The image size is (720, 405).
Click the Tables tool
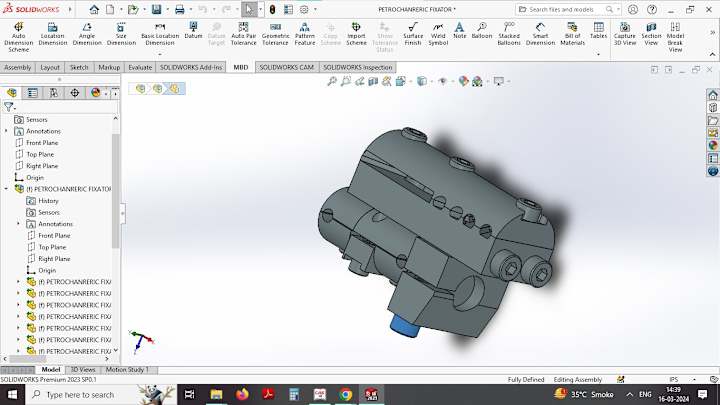click(x=598, y=30)
